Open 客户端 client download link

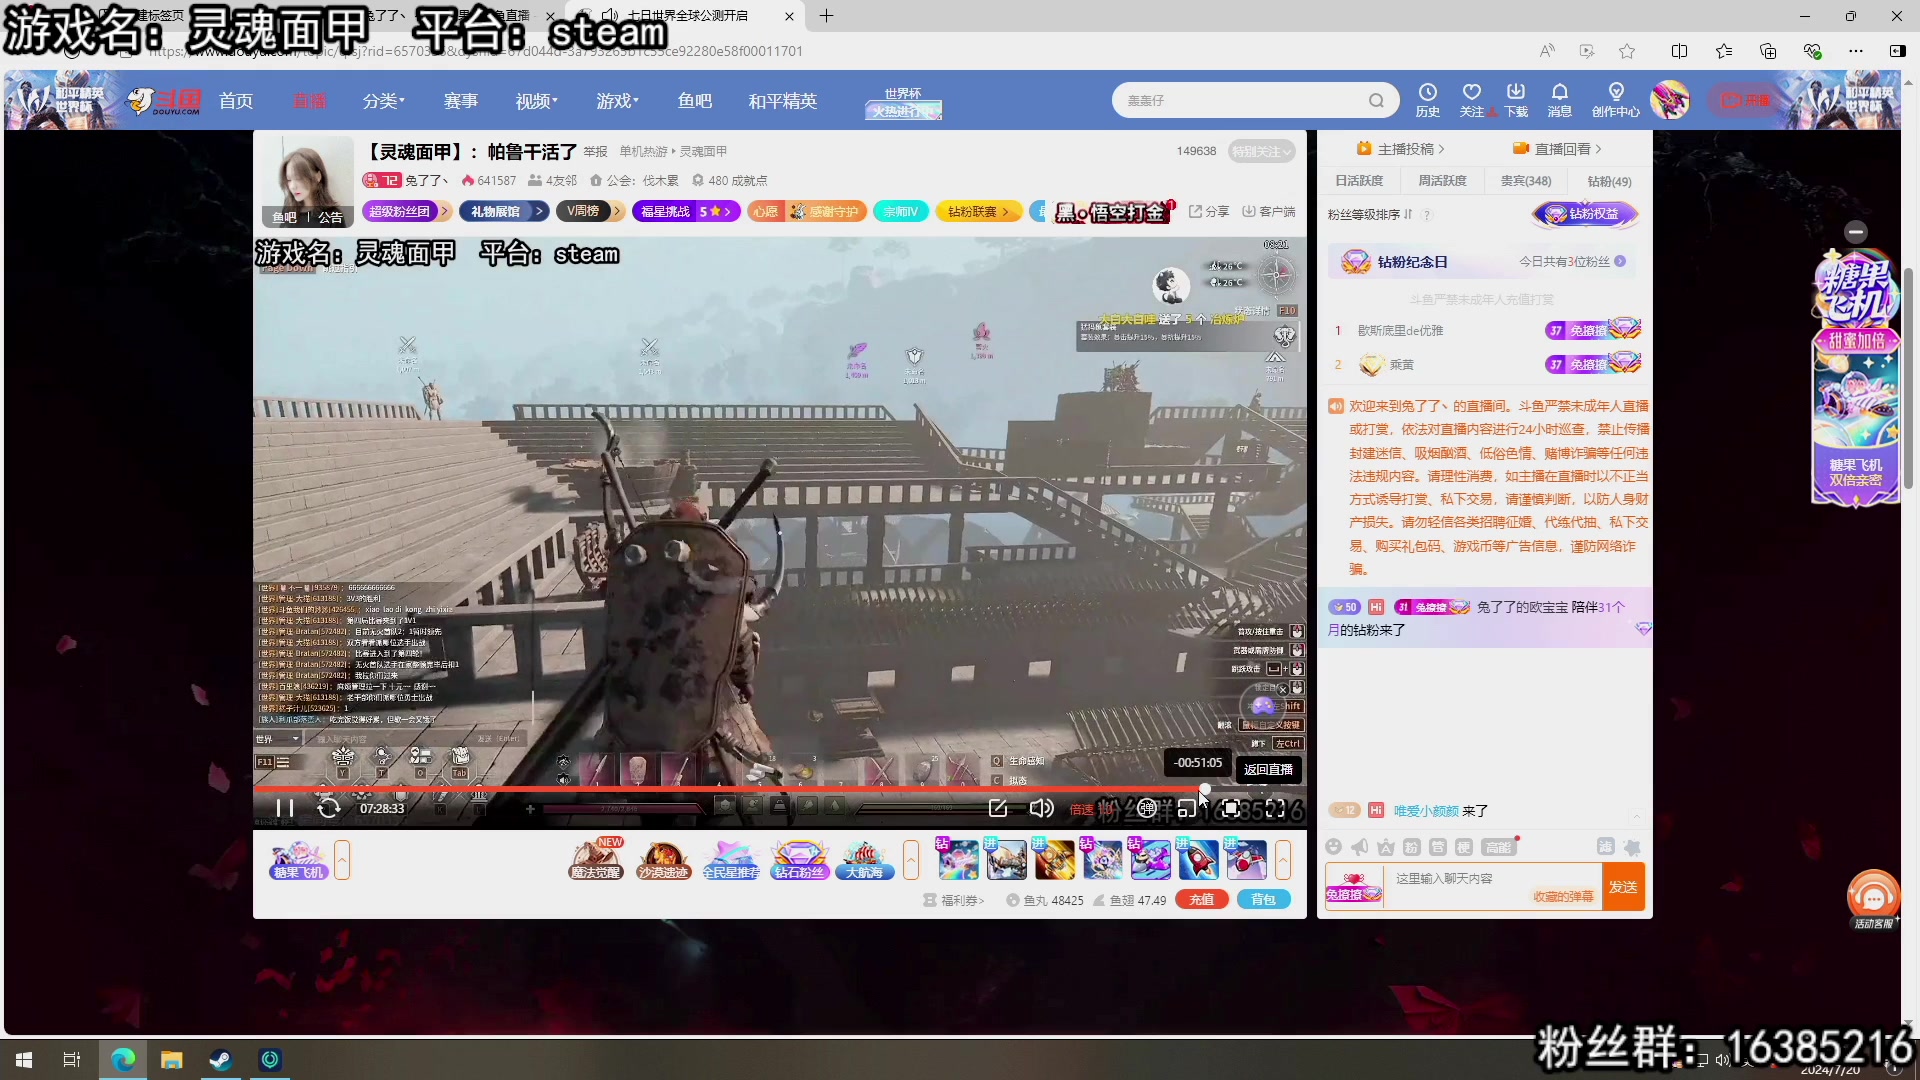coord(1268,211)
